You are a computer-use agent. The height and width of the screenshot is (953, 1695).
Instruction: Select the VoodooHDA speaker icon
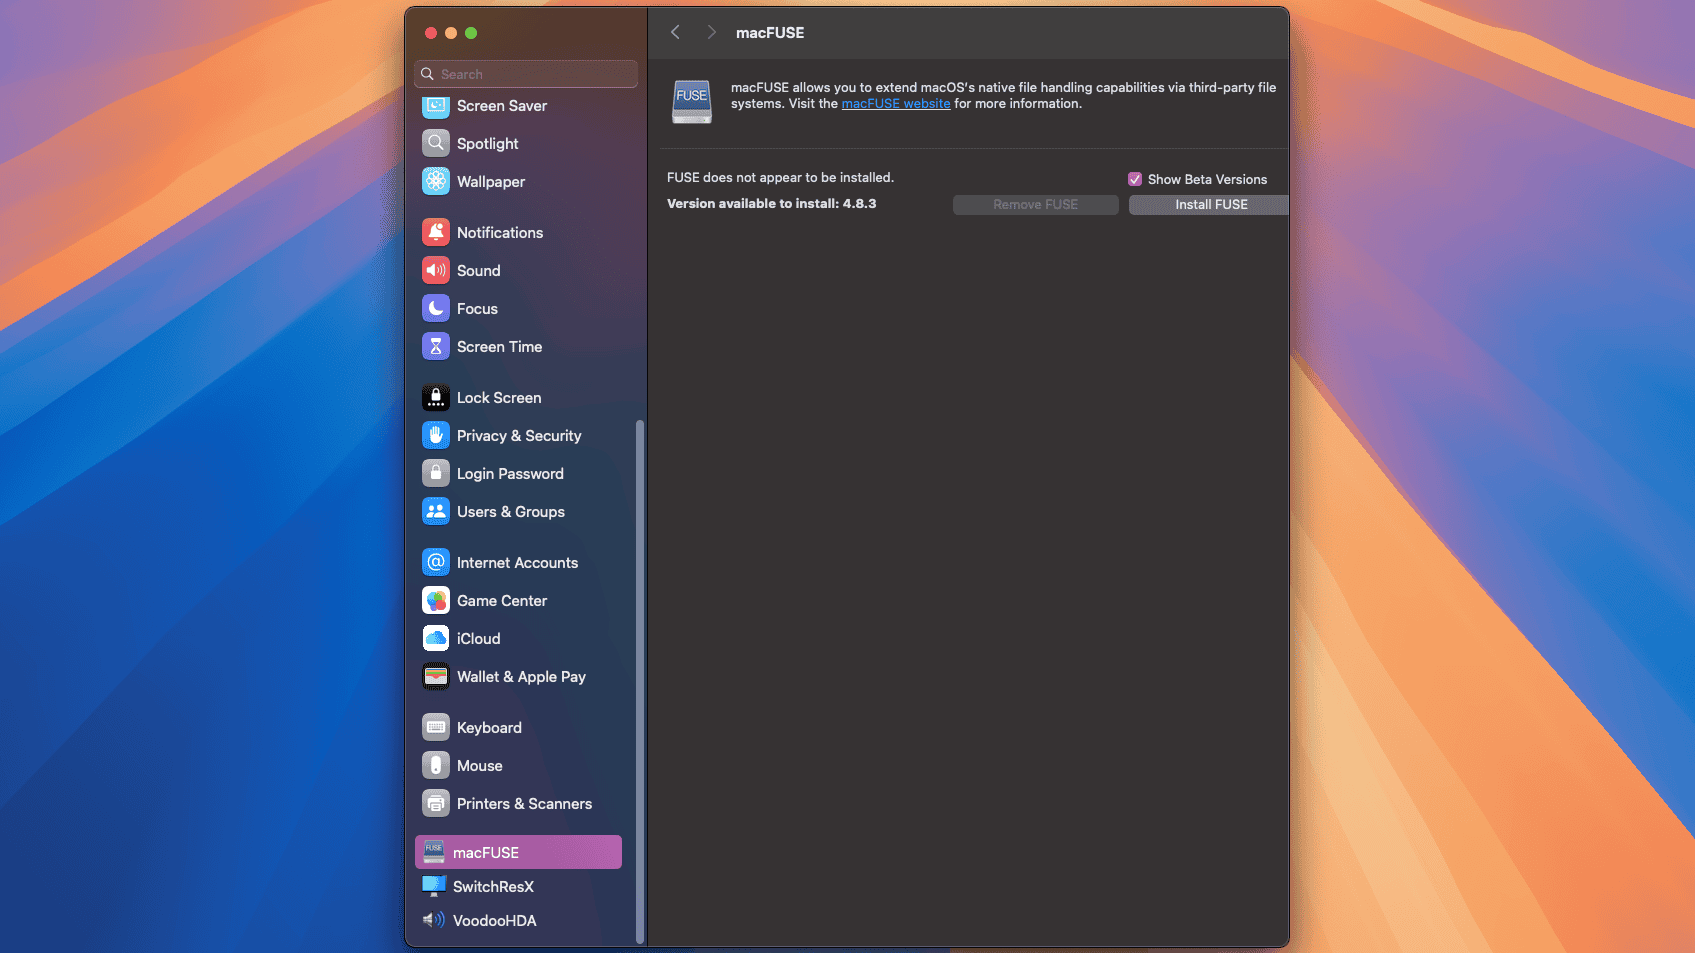point(433,920)
